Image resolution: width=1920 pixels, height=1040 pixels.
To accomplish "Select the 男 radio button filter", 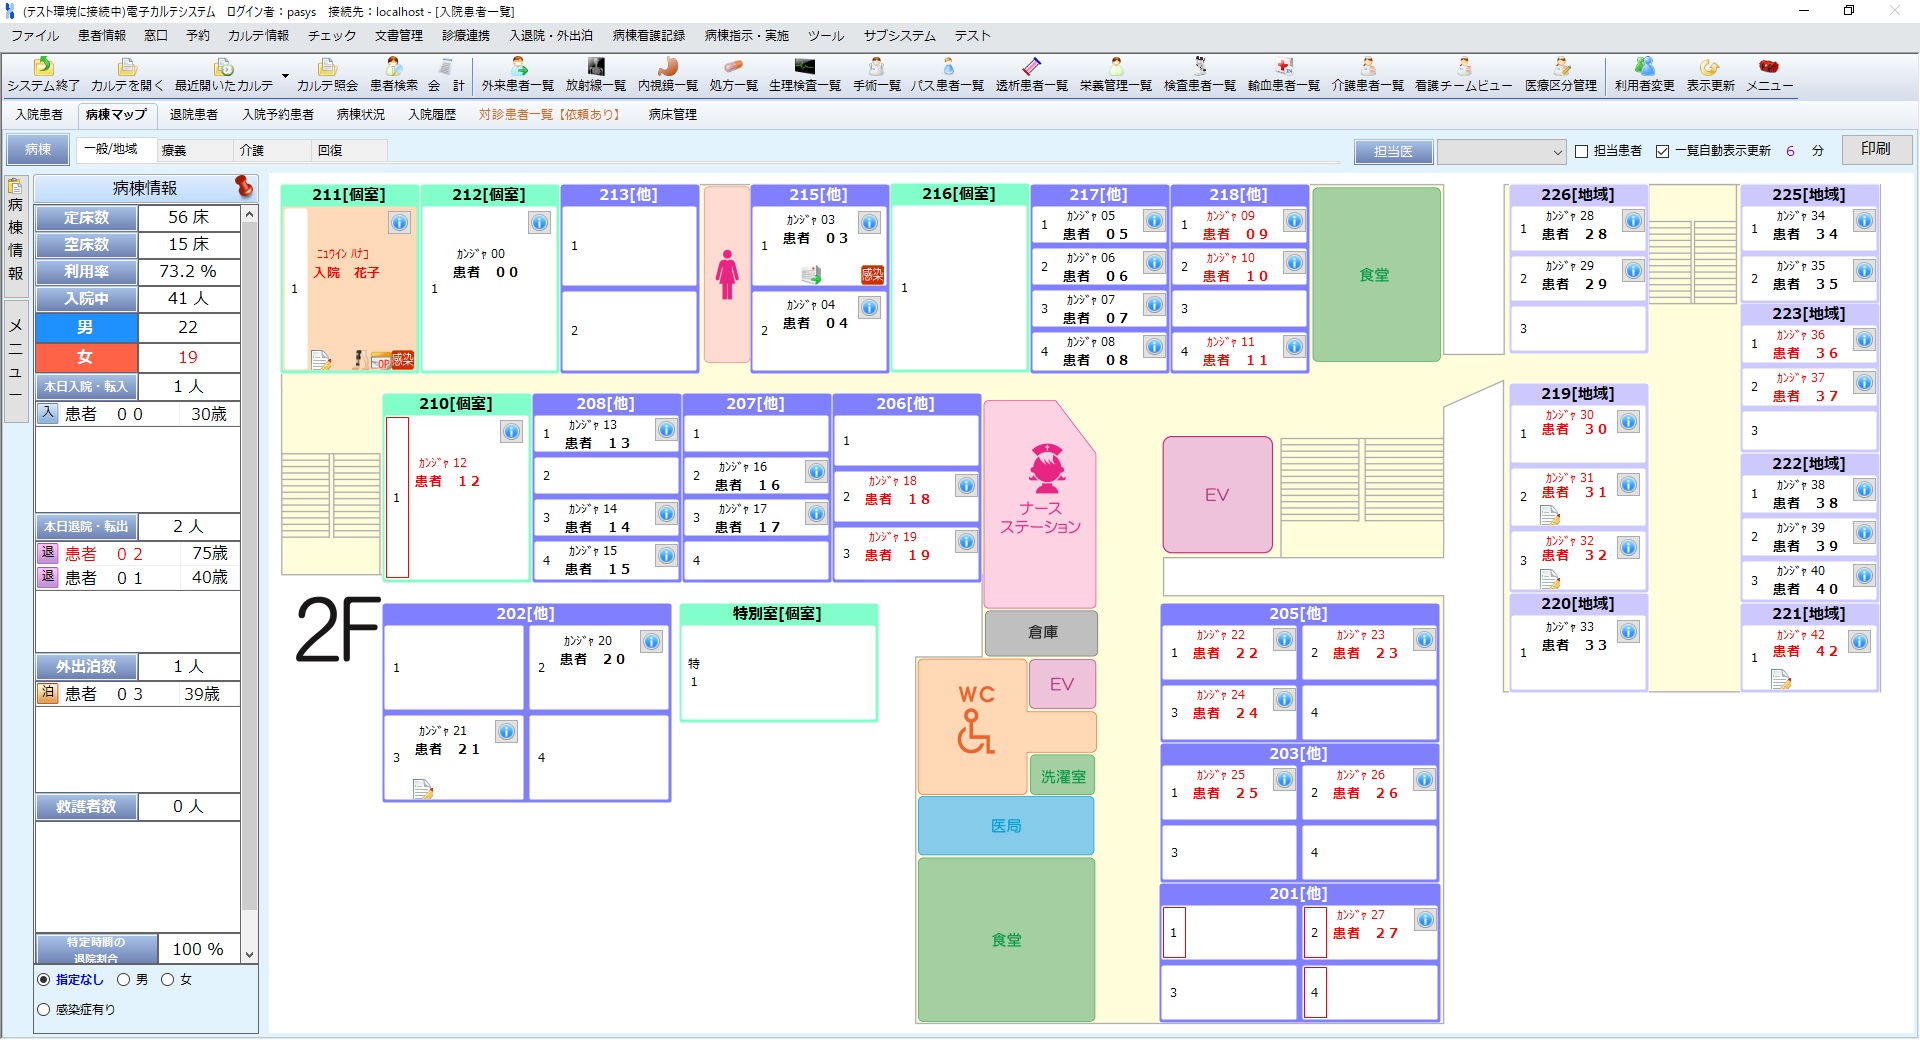I will click(x=124, y=980).
